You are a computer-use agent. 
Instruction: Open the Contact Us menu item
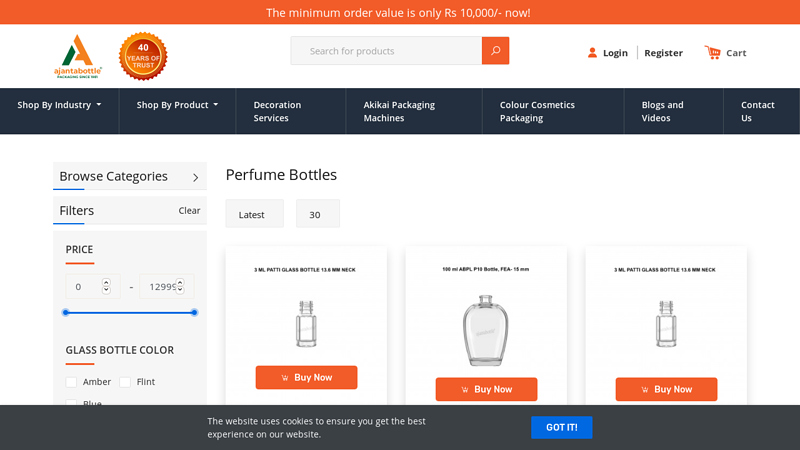coord(758,111)
